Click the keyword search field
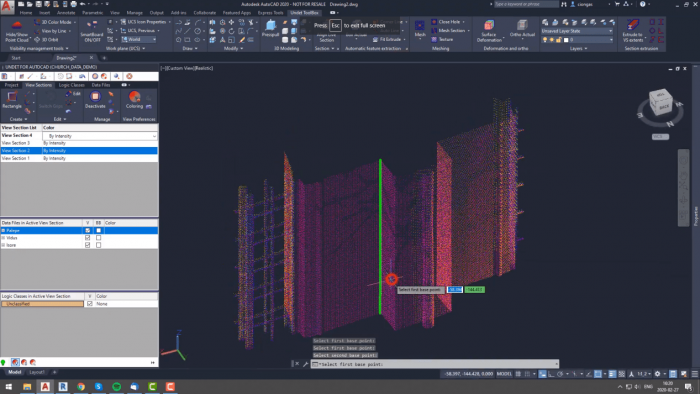700x394 pixels. coord(526,4)
